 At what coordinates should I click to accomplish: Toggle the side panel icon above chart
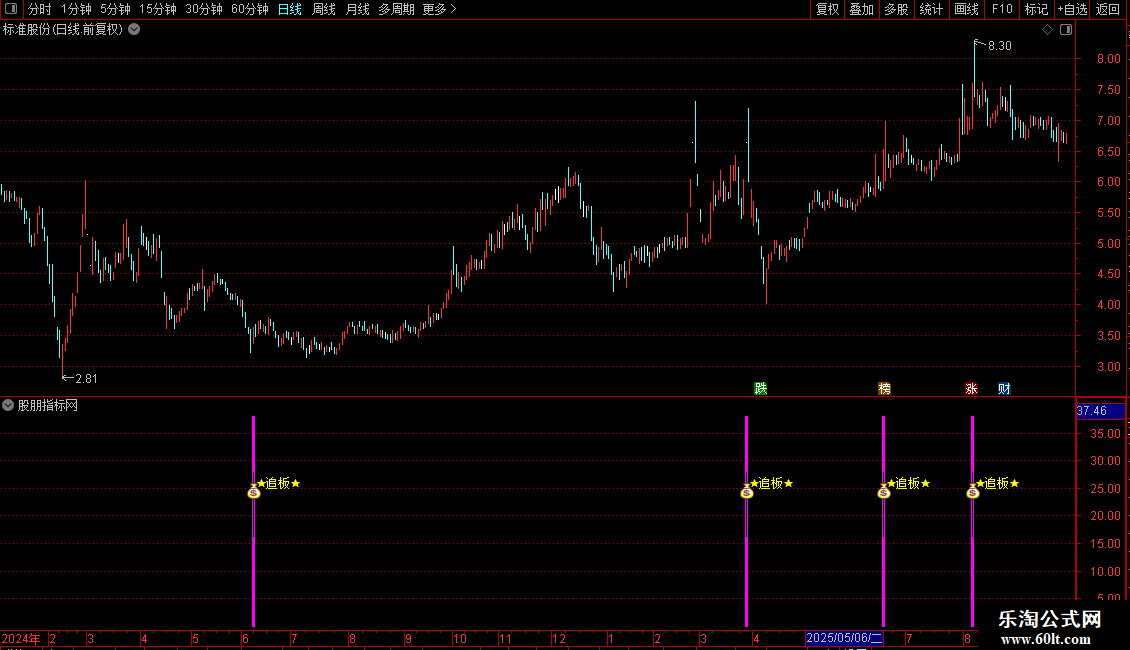point(1066,30)
